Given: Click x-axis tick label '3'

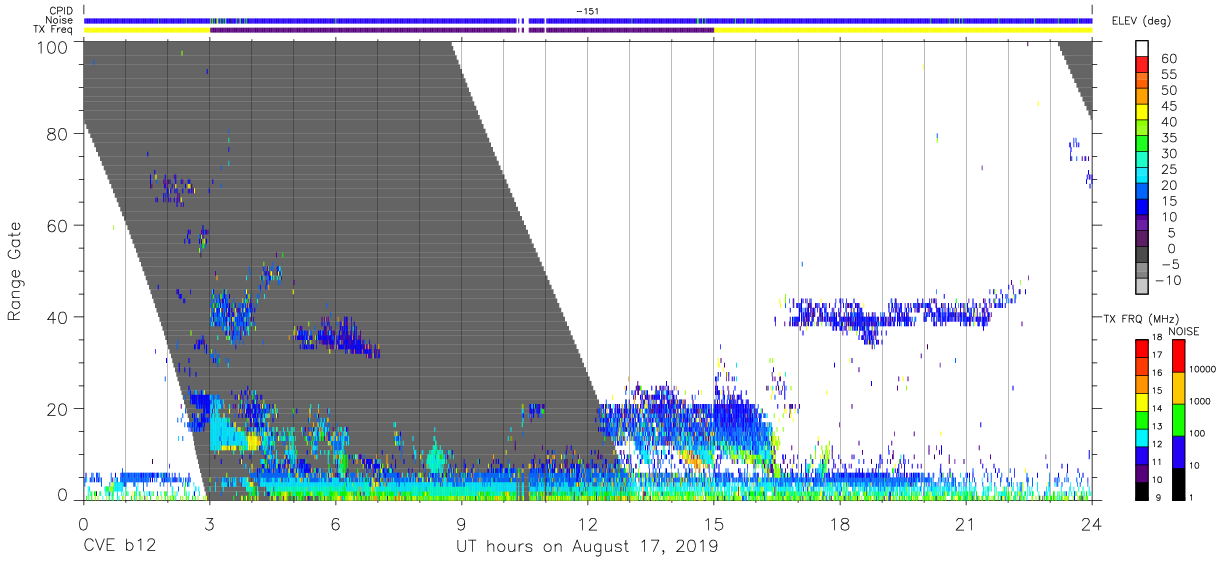Looking at the screenshot, I should pyautogui.click(x=208, y=524).
